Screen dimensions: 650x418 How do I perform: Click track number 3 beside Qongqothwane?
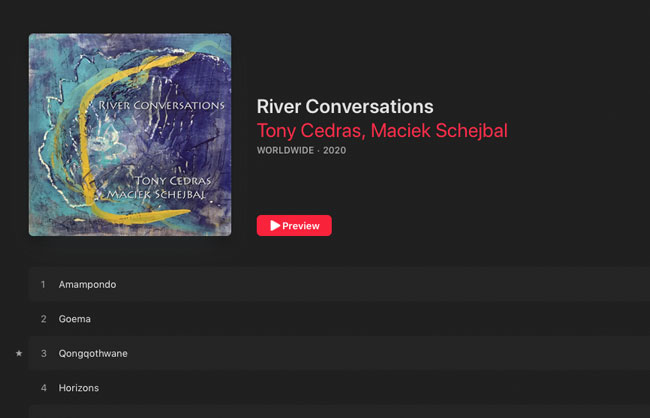pyautogui.click(x=43, y=353)
